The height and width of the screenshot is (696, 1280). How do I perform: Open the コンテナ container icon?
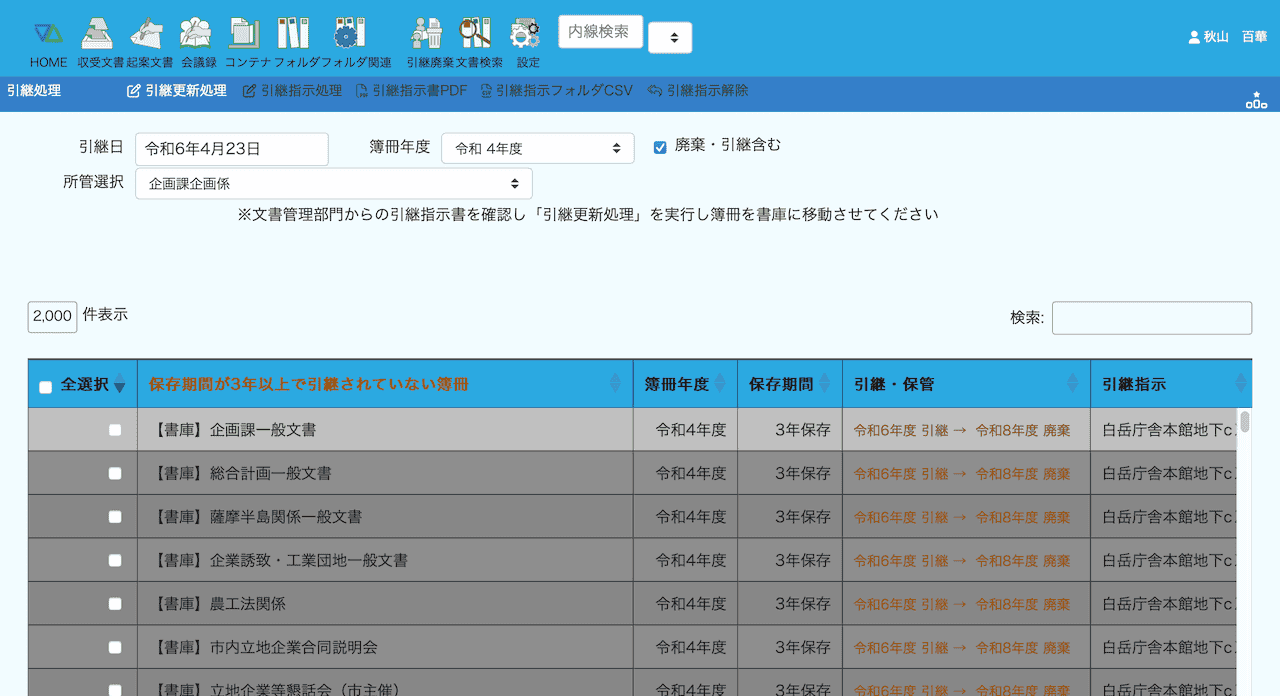[x=245, y=34]
